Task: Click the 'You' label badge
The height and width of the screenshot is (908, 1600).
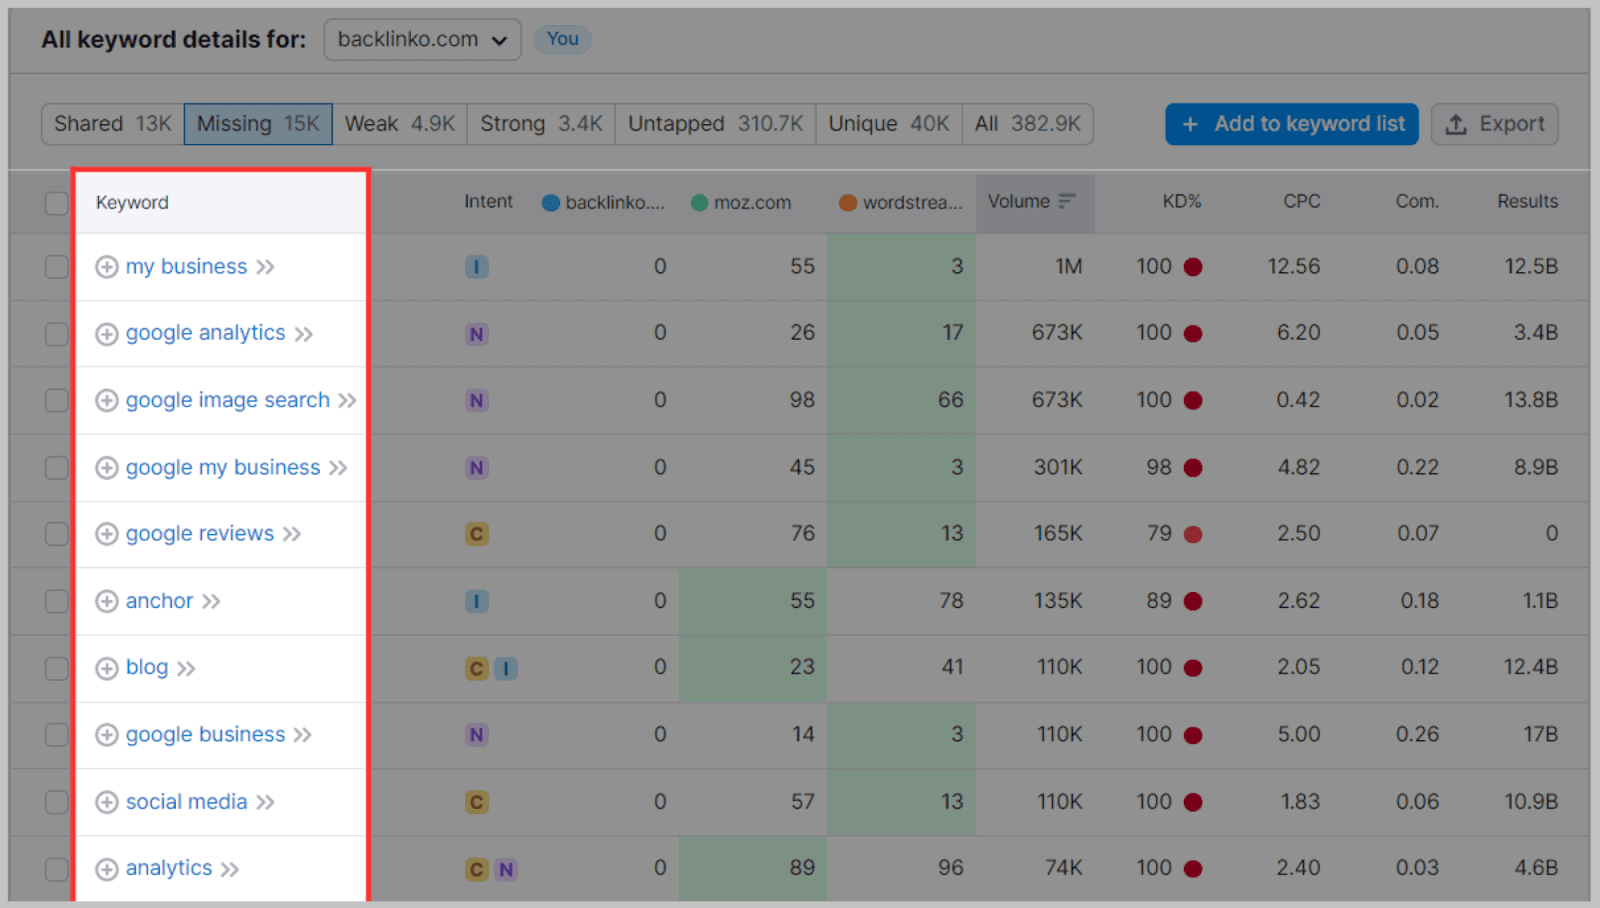Action: point(562,39)
